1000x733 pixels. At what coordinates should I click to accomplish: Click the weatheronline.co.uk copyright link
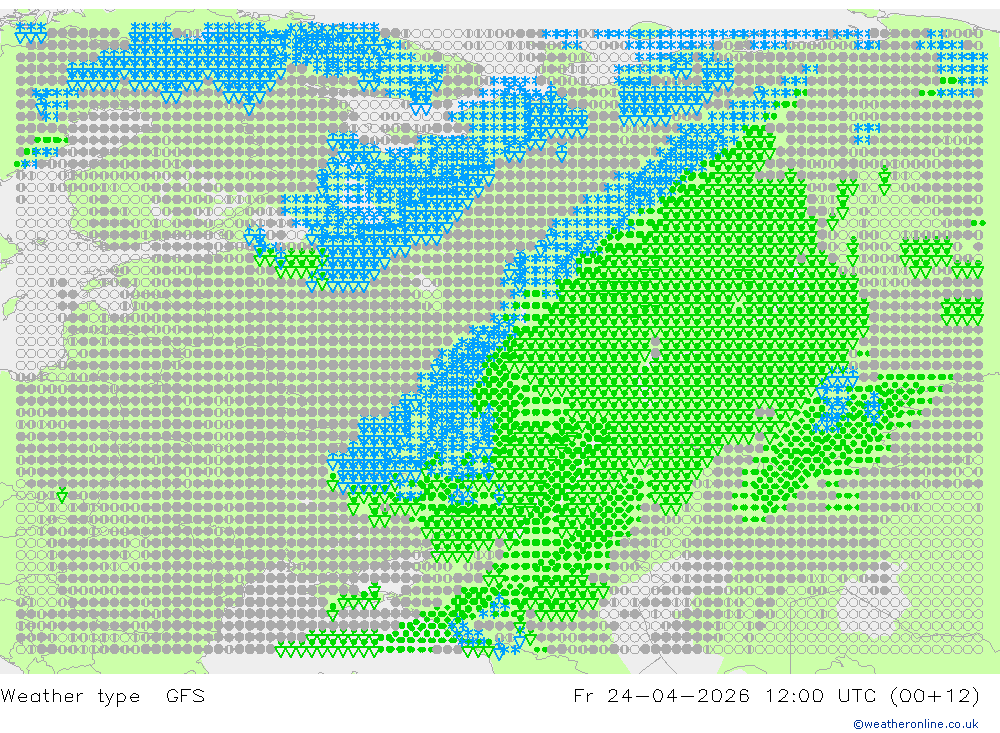coord(916,724)
